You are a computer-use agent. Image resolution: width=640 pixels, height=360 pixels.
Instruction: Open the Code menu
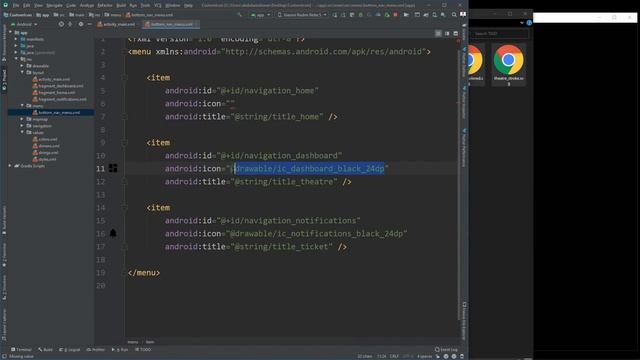(71, 5)
